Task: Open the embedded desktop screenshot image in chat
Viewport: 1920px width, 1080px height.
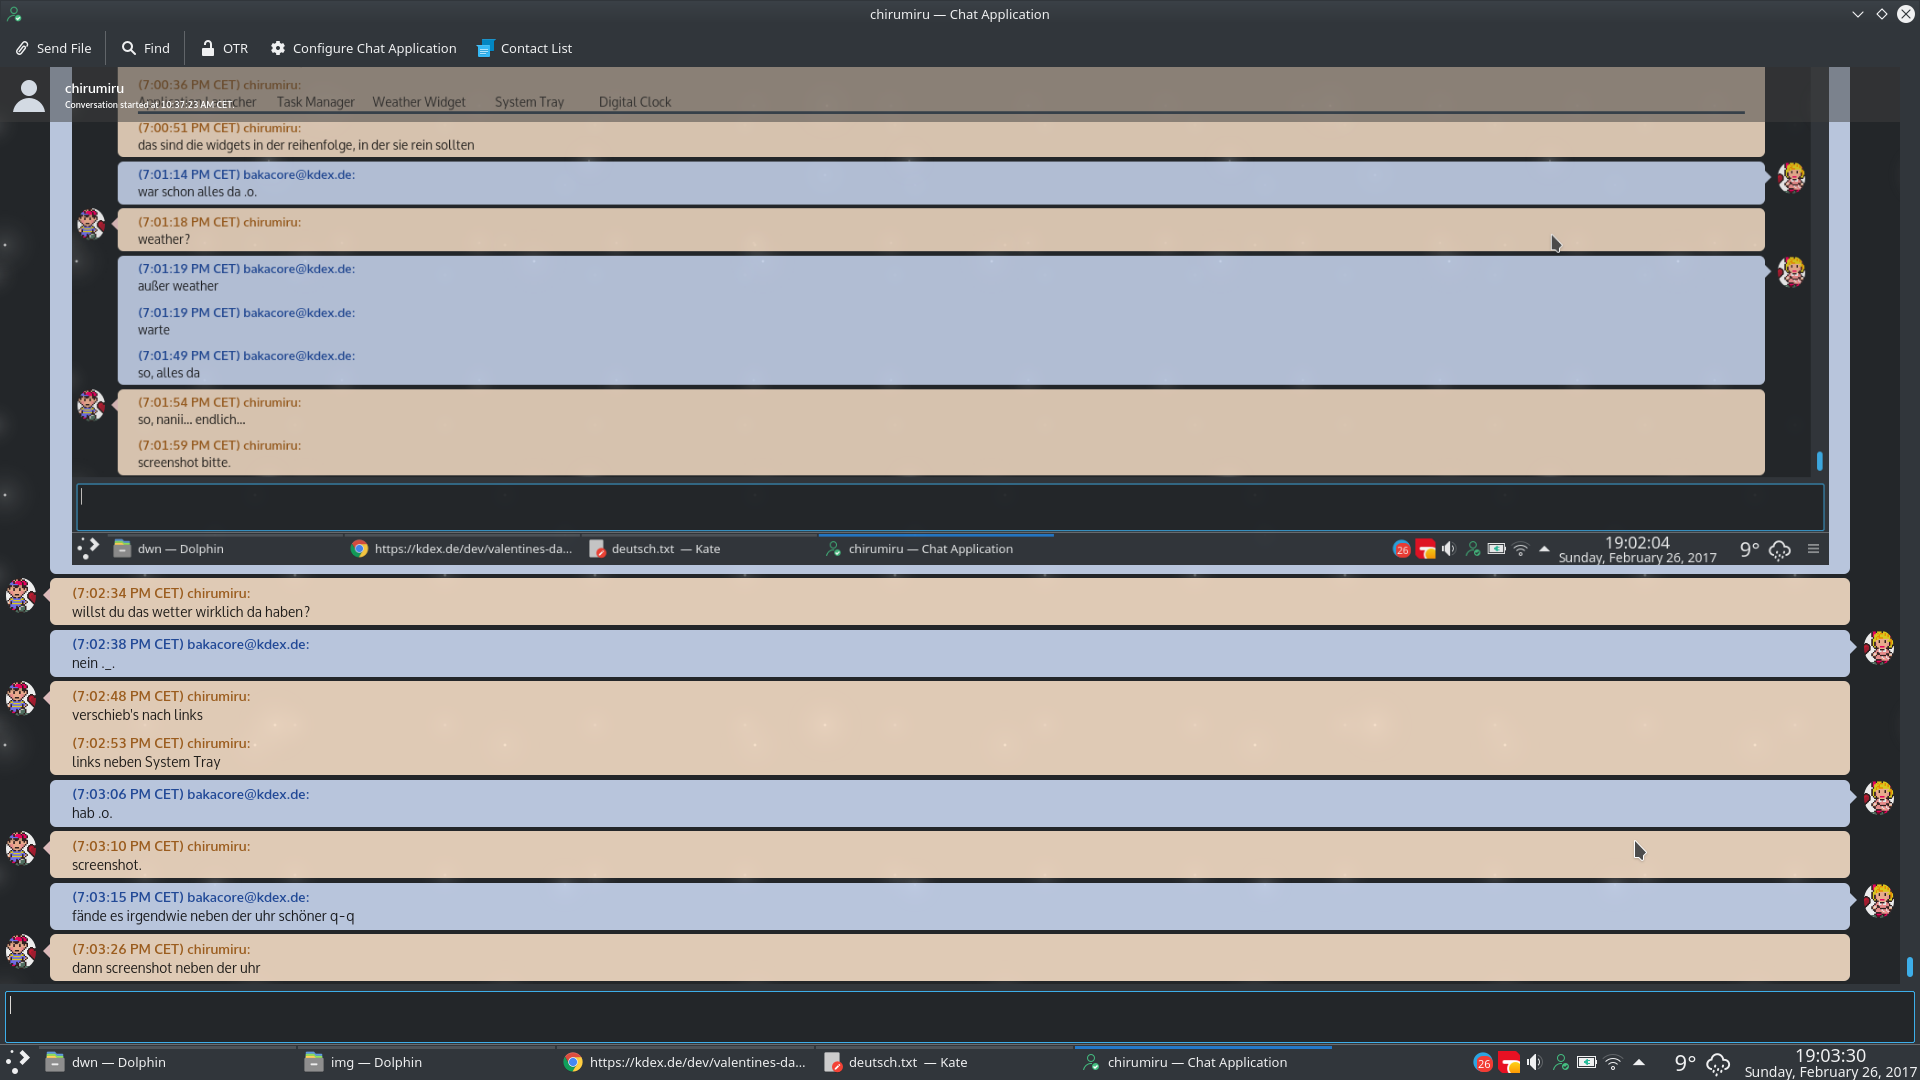Action: click(950, 318)
